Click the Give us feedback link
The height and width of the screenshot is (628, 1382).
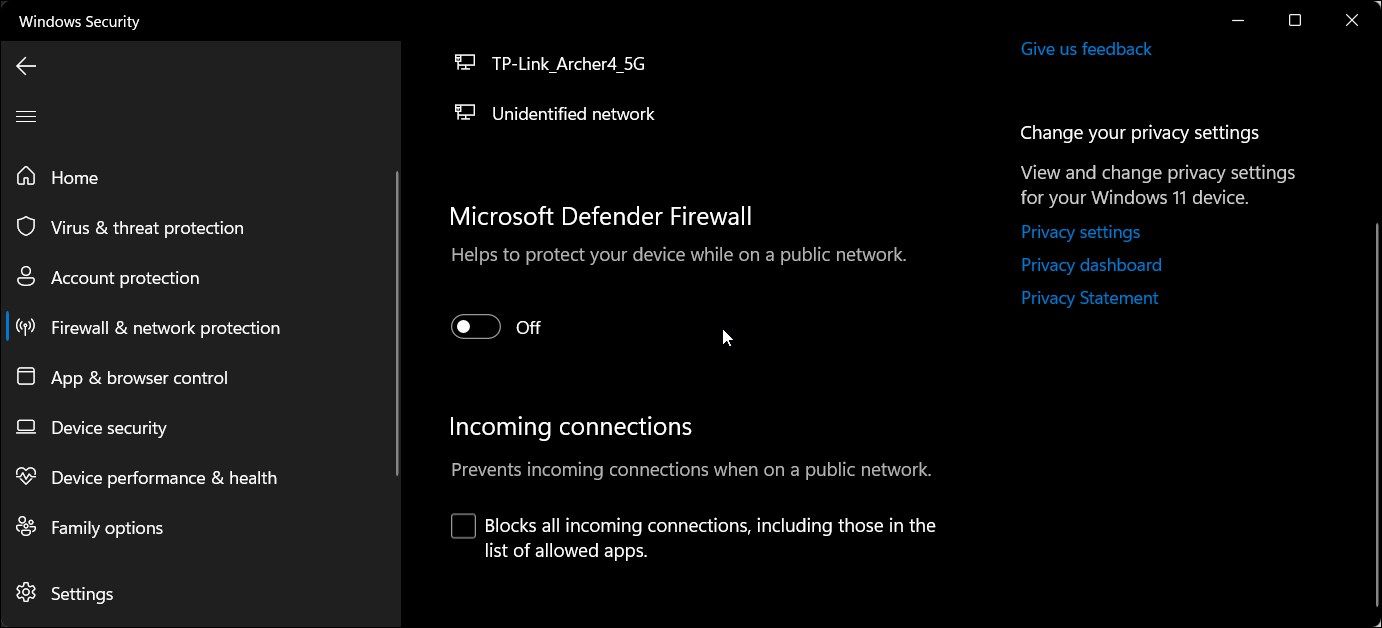(x=1085, y=48)
